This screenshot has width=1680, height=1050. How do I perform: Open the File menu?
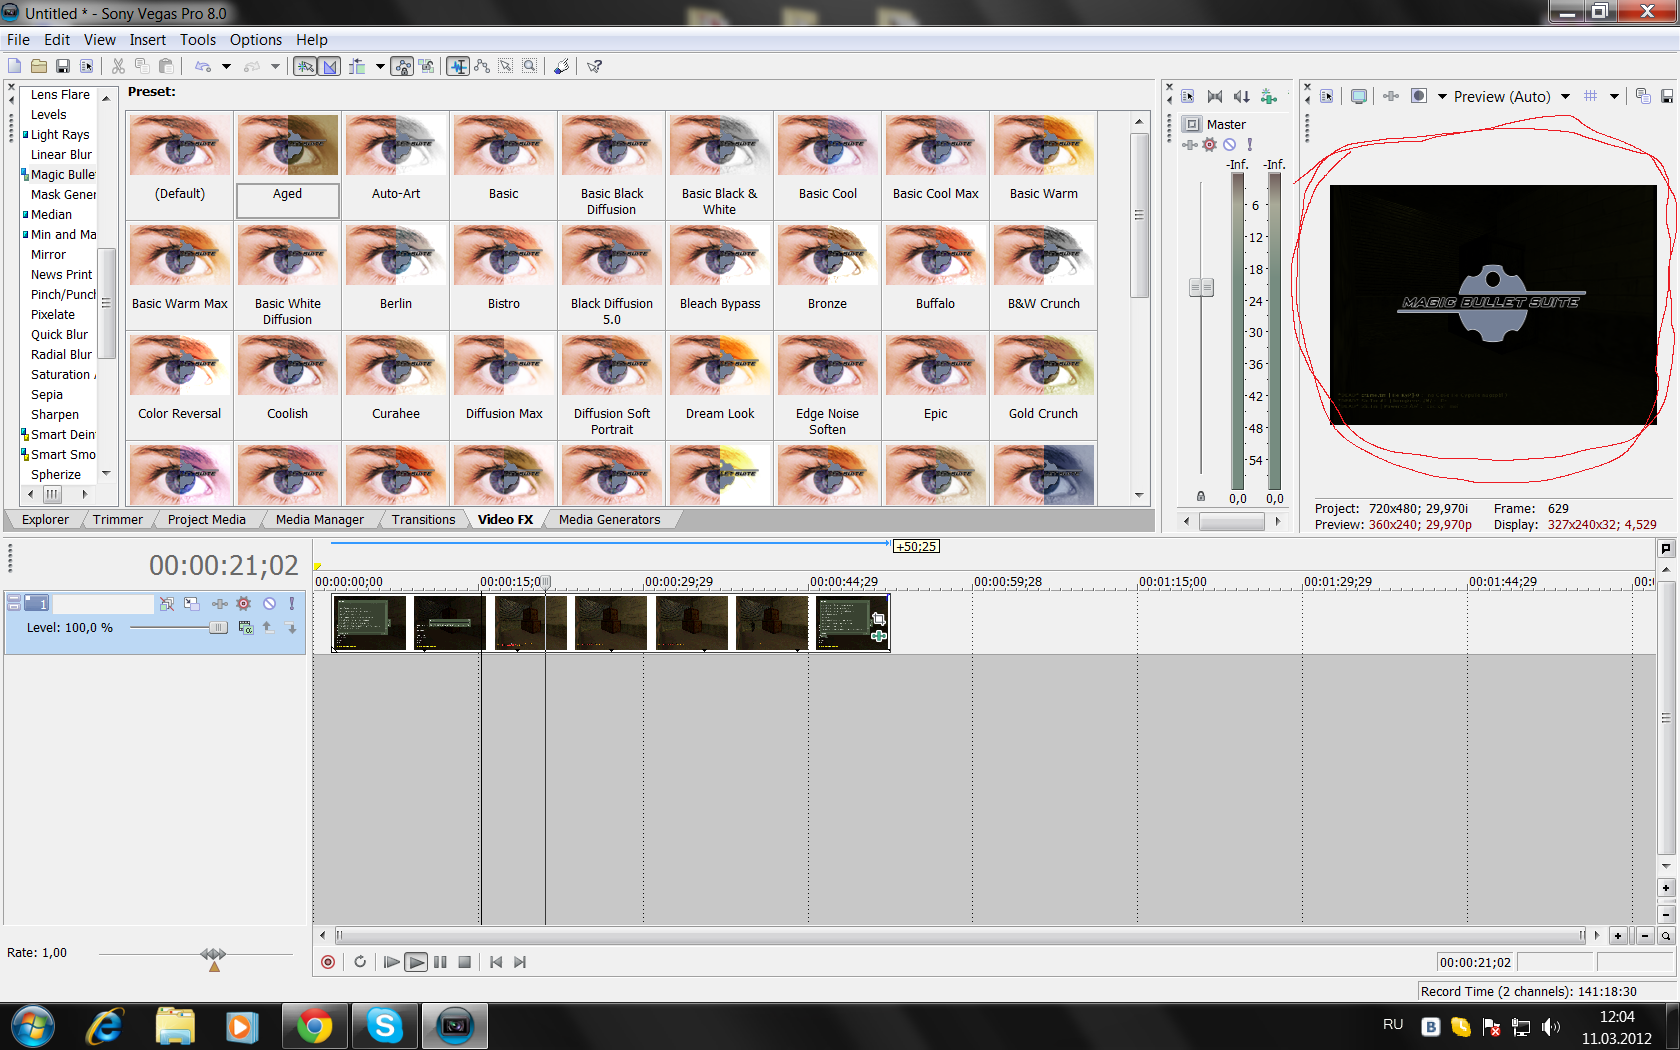[18, 40]
